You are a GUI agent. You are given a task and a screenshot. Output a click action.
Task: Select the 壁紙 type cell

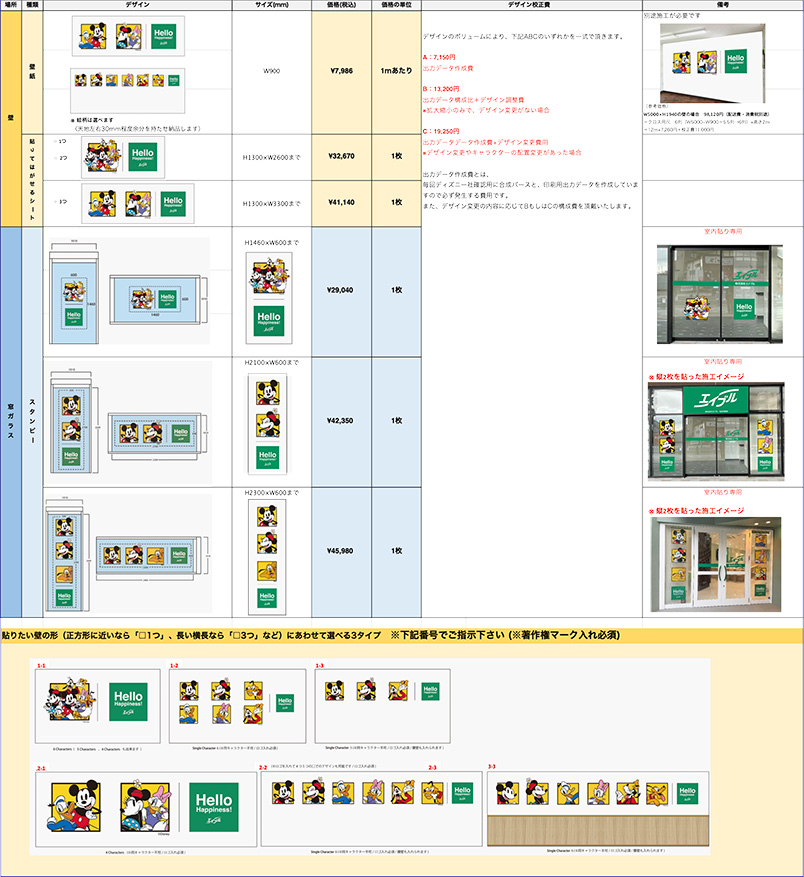click(32, 72)
